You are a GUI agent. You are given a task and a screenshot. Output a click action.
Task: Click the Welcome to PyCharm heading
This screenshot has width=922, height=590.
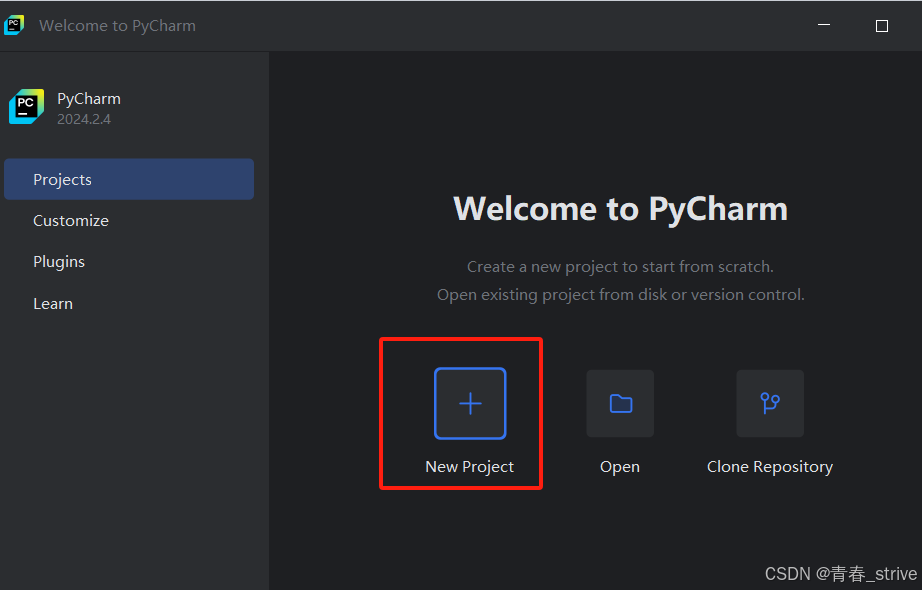pos(620,209)
